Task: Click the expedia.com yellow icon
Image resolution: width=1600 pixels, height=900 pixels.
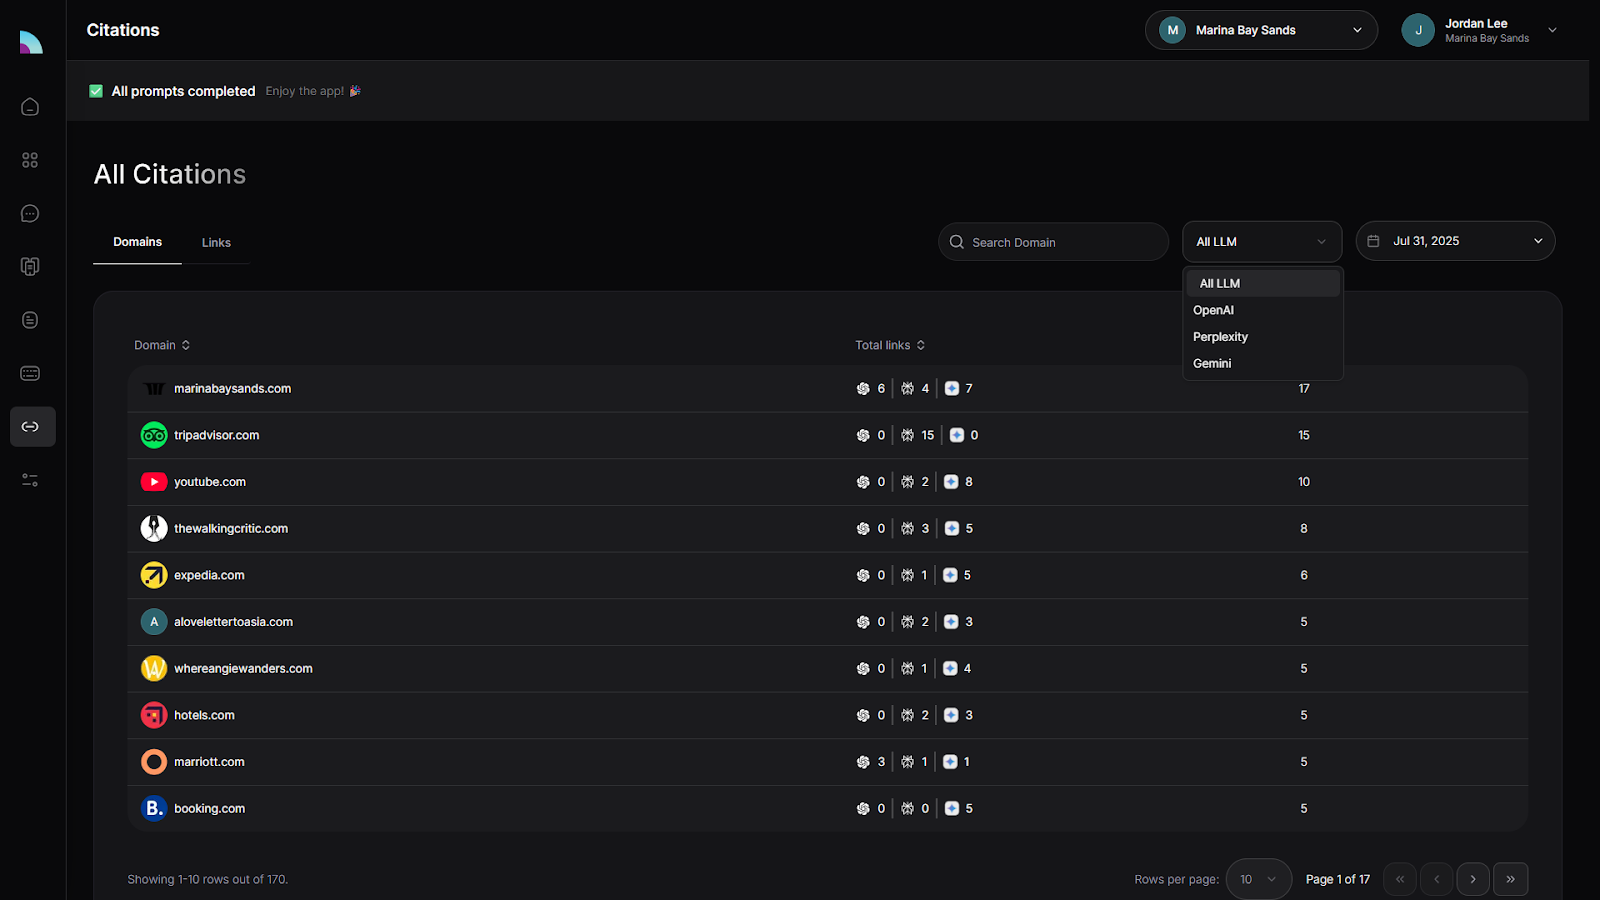Action: tap(154, 575)
